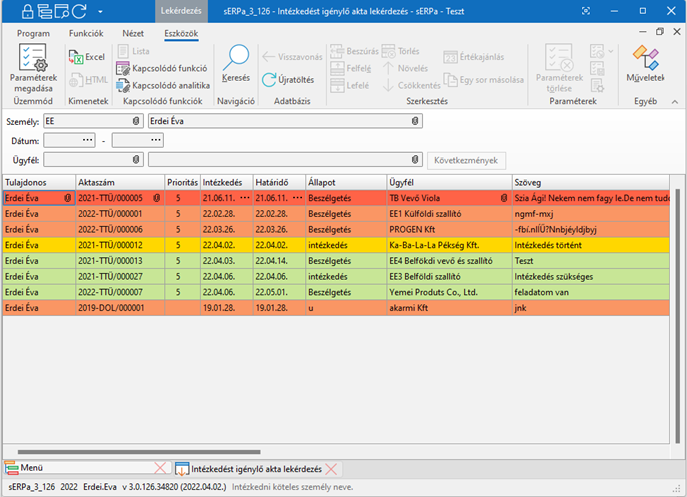Open the quick access toolbar dropdown arrow

pyautogui.click(x=104, y=13)
